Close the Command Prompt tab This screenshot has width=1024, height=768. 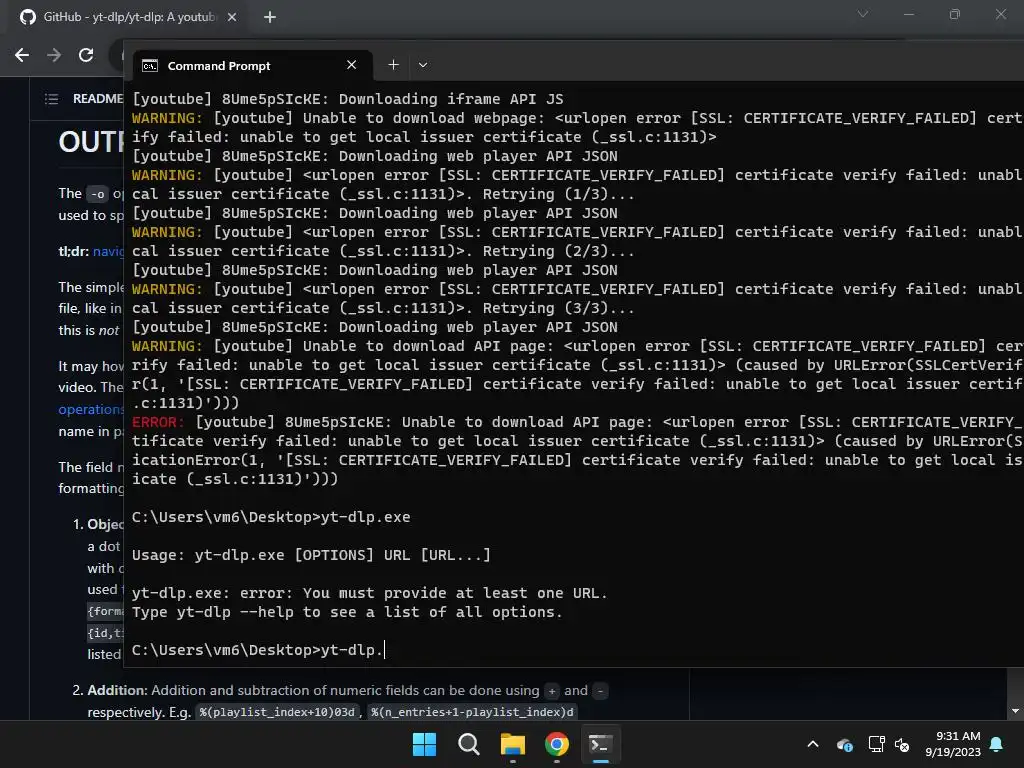pos(351,65)
